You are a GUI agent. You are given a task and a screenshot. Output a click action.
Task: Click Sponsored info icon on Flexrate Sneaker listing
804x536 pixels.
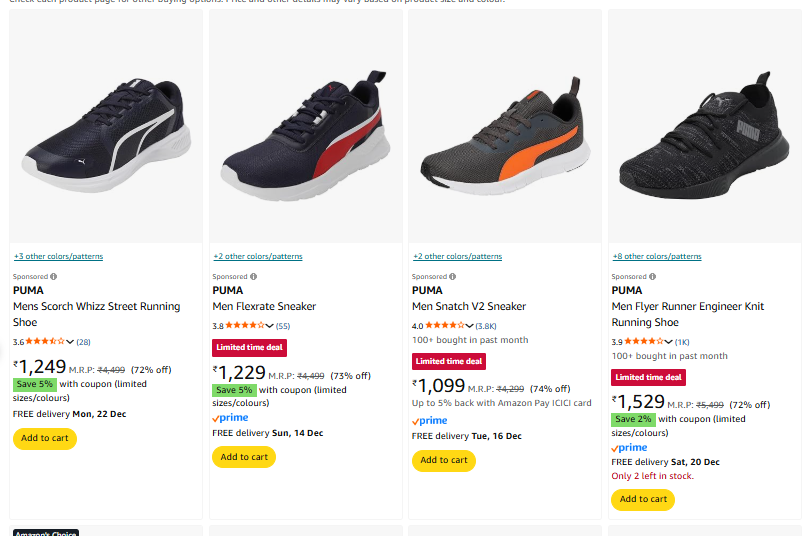click(x=254, y=277)
